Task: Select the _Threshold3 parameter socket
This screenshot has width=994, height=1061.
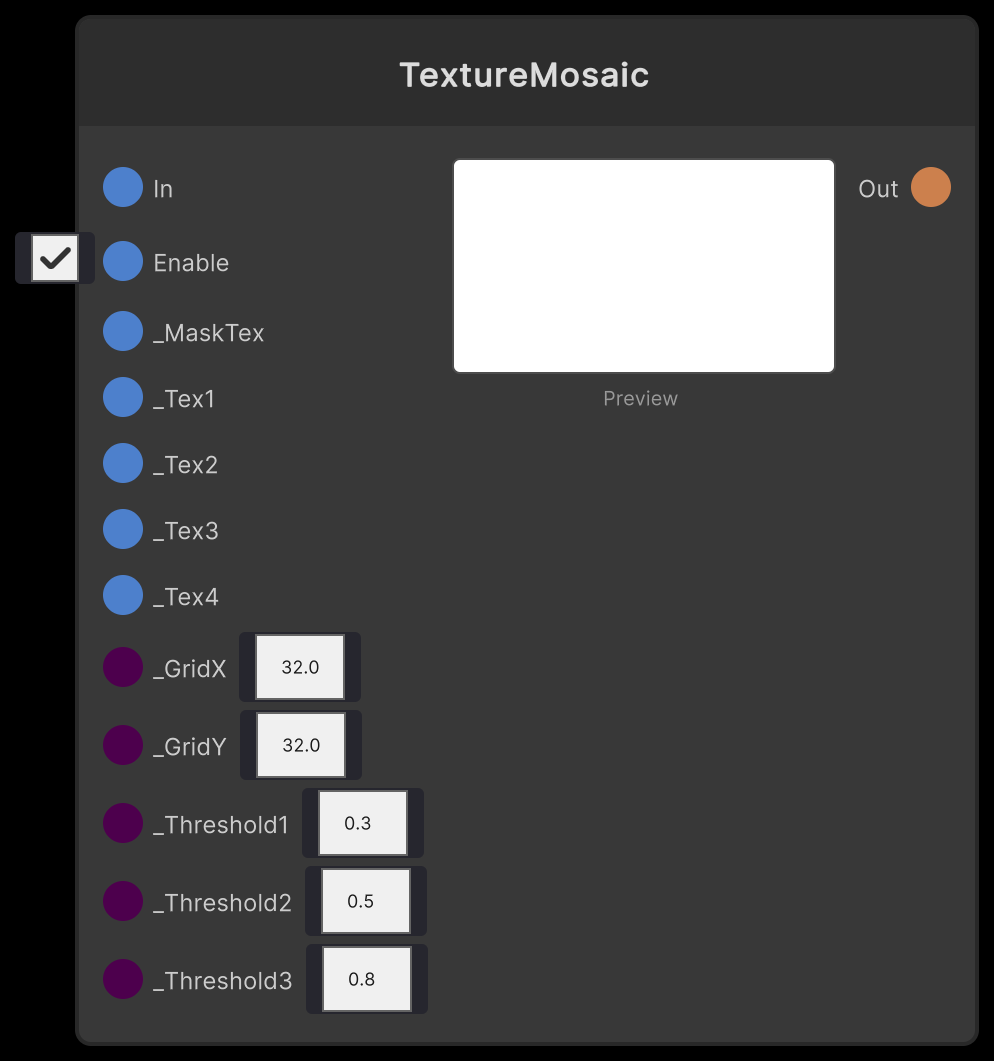Action: (122, 980)
